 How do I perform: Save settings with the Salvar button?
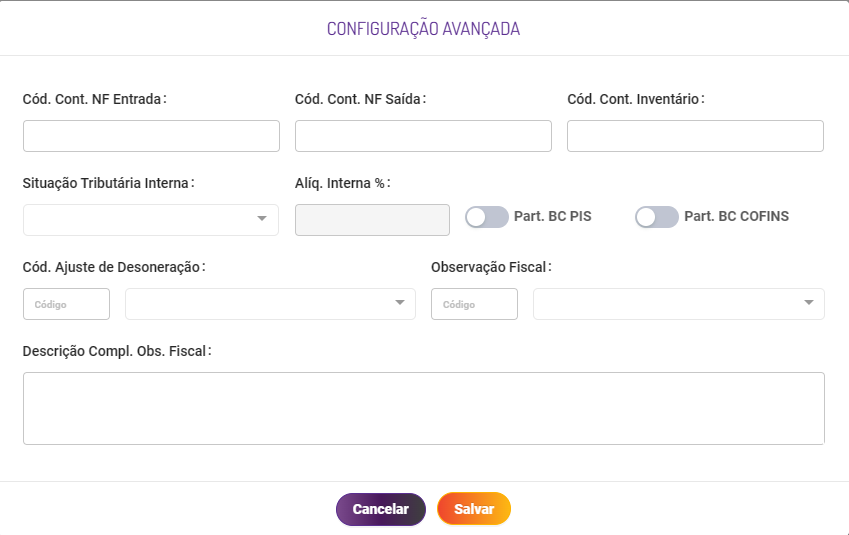tap(474, 509)
